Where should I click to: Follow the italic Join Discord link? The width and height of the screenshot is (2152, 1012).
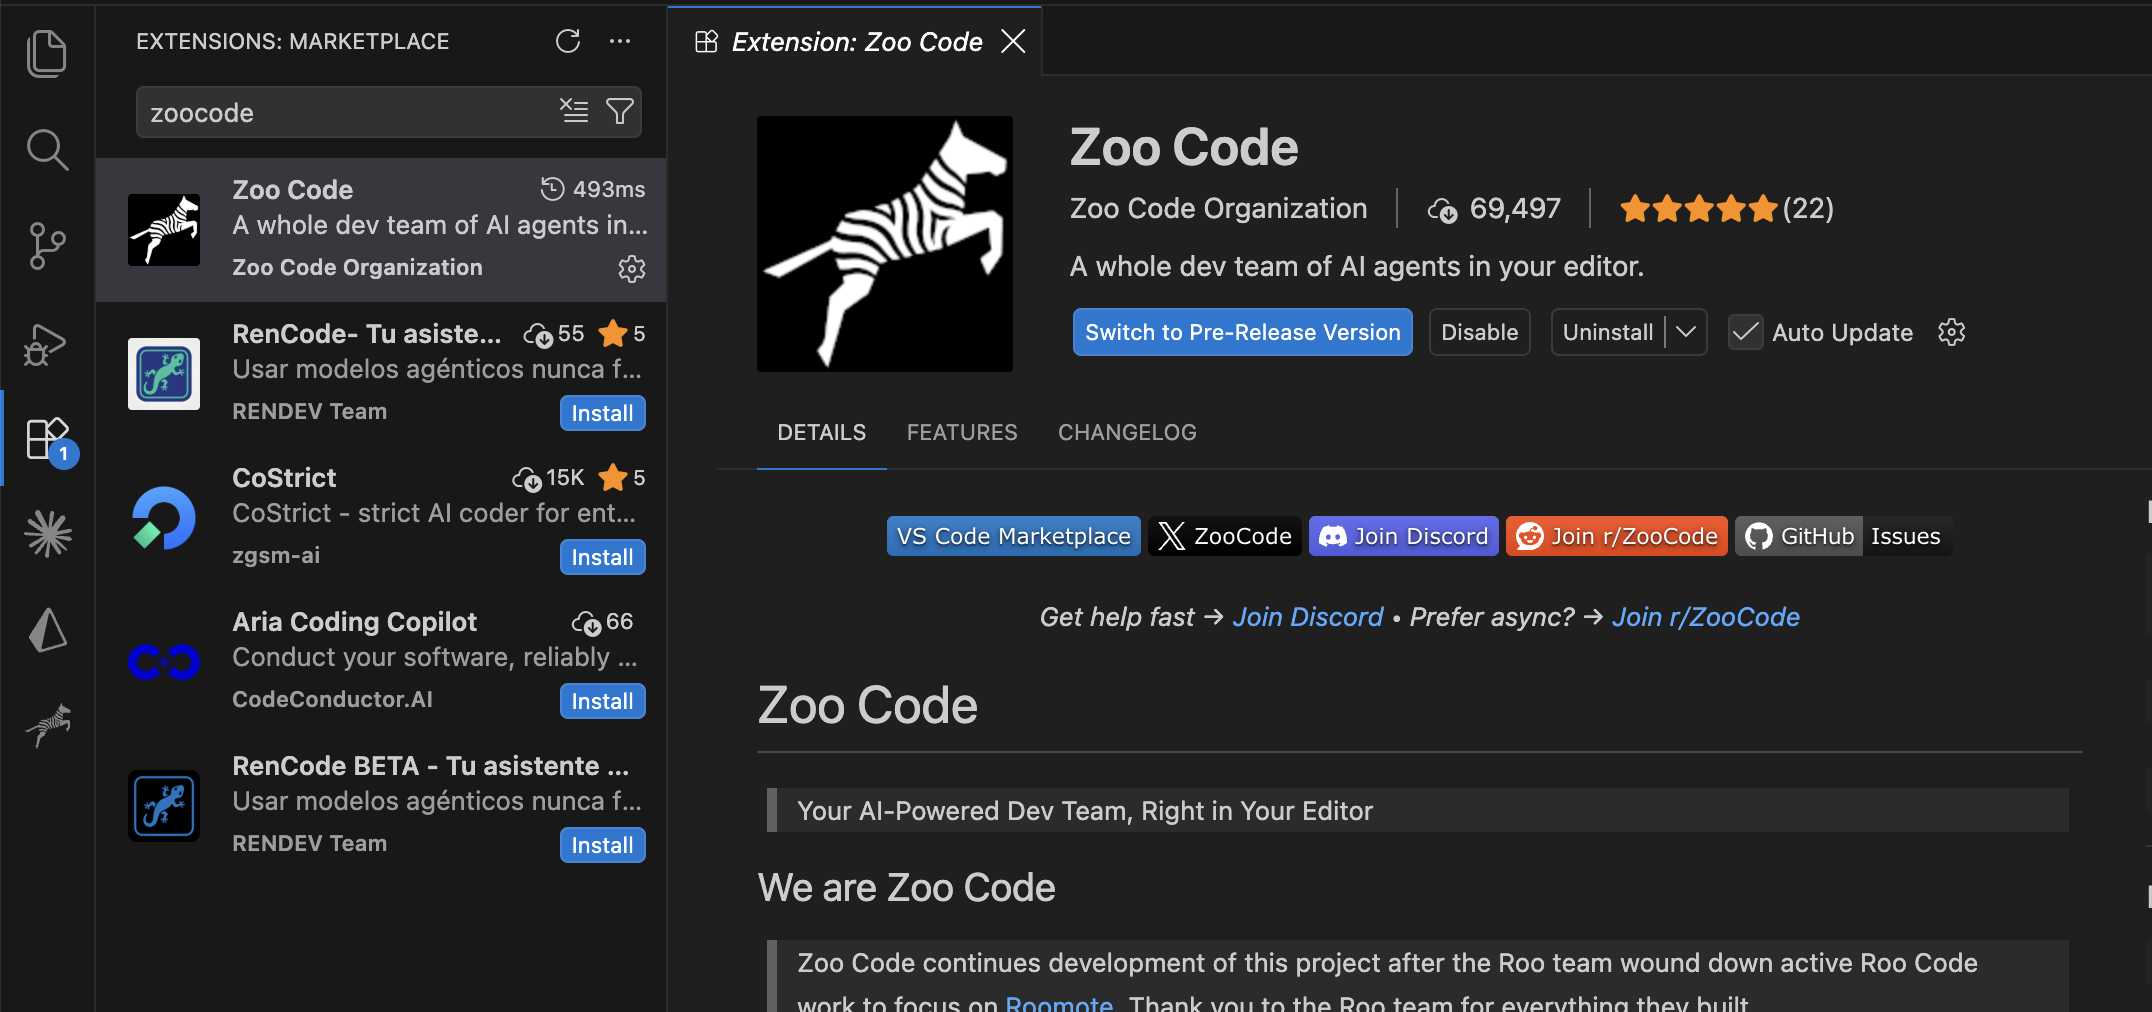tap(1307, 617)
